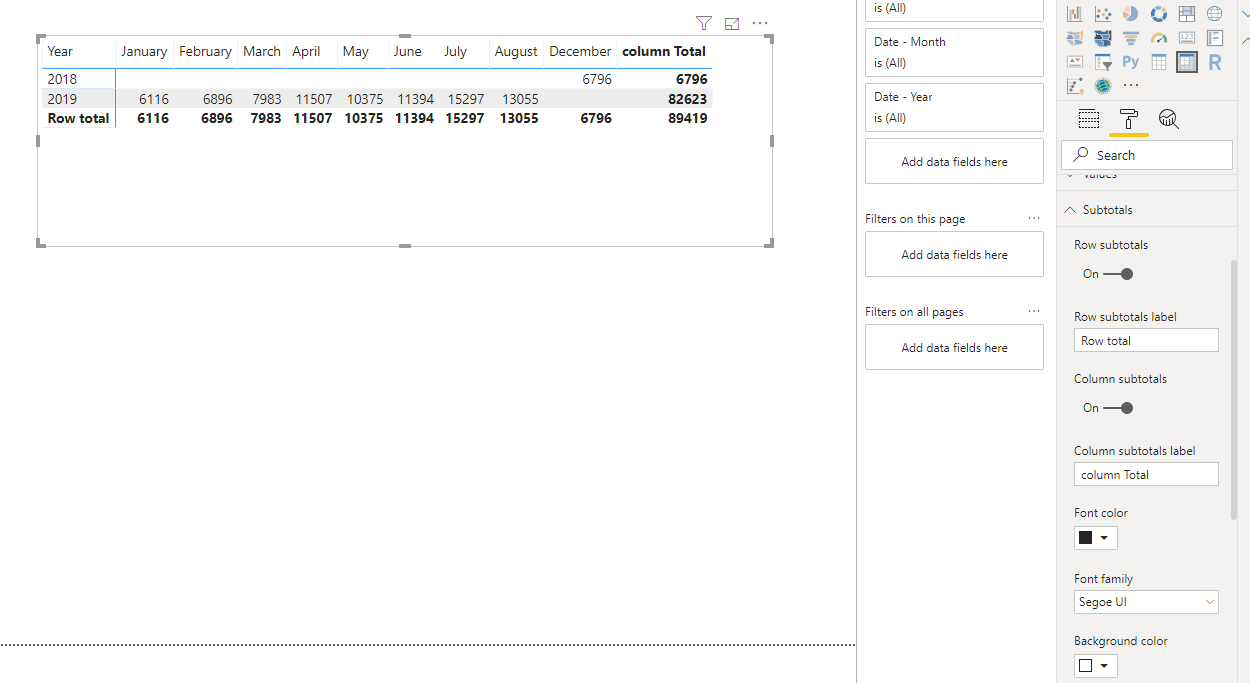The image size is (1250, 683).
Task: Select the matrix visualization
Action: click(x=1187, y=62)
